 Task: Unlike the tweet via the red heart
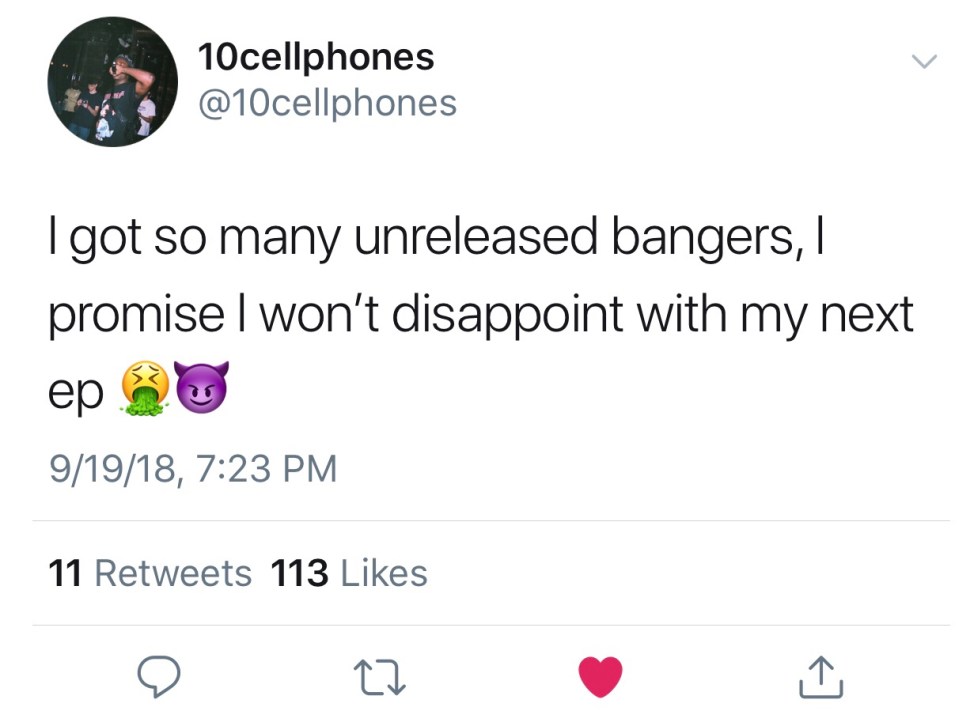600,677
